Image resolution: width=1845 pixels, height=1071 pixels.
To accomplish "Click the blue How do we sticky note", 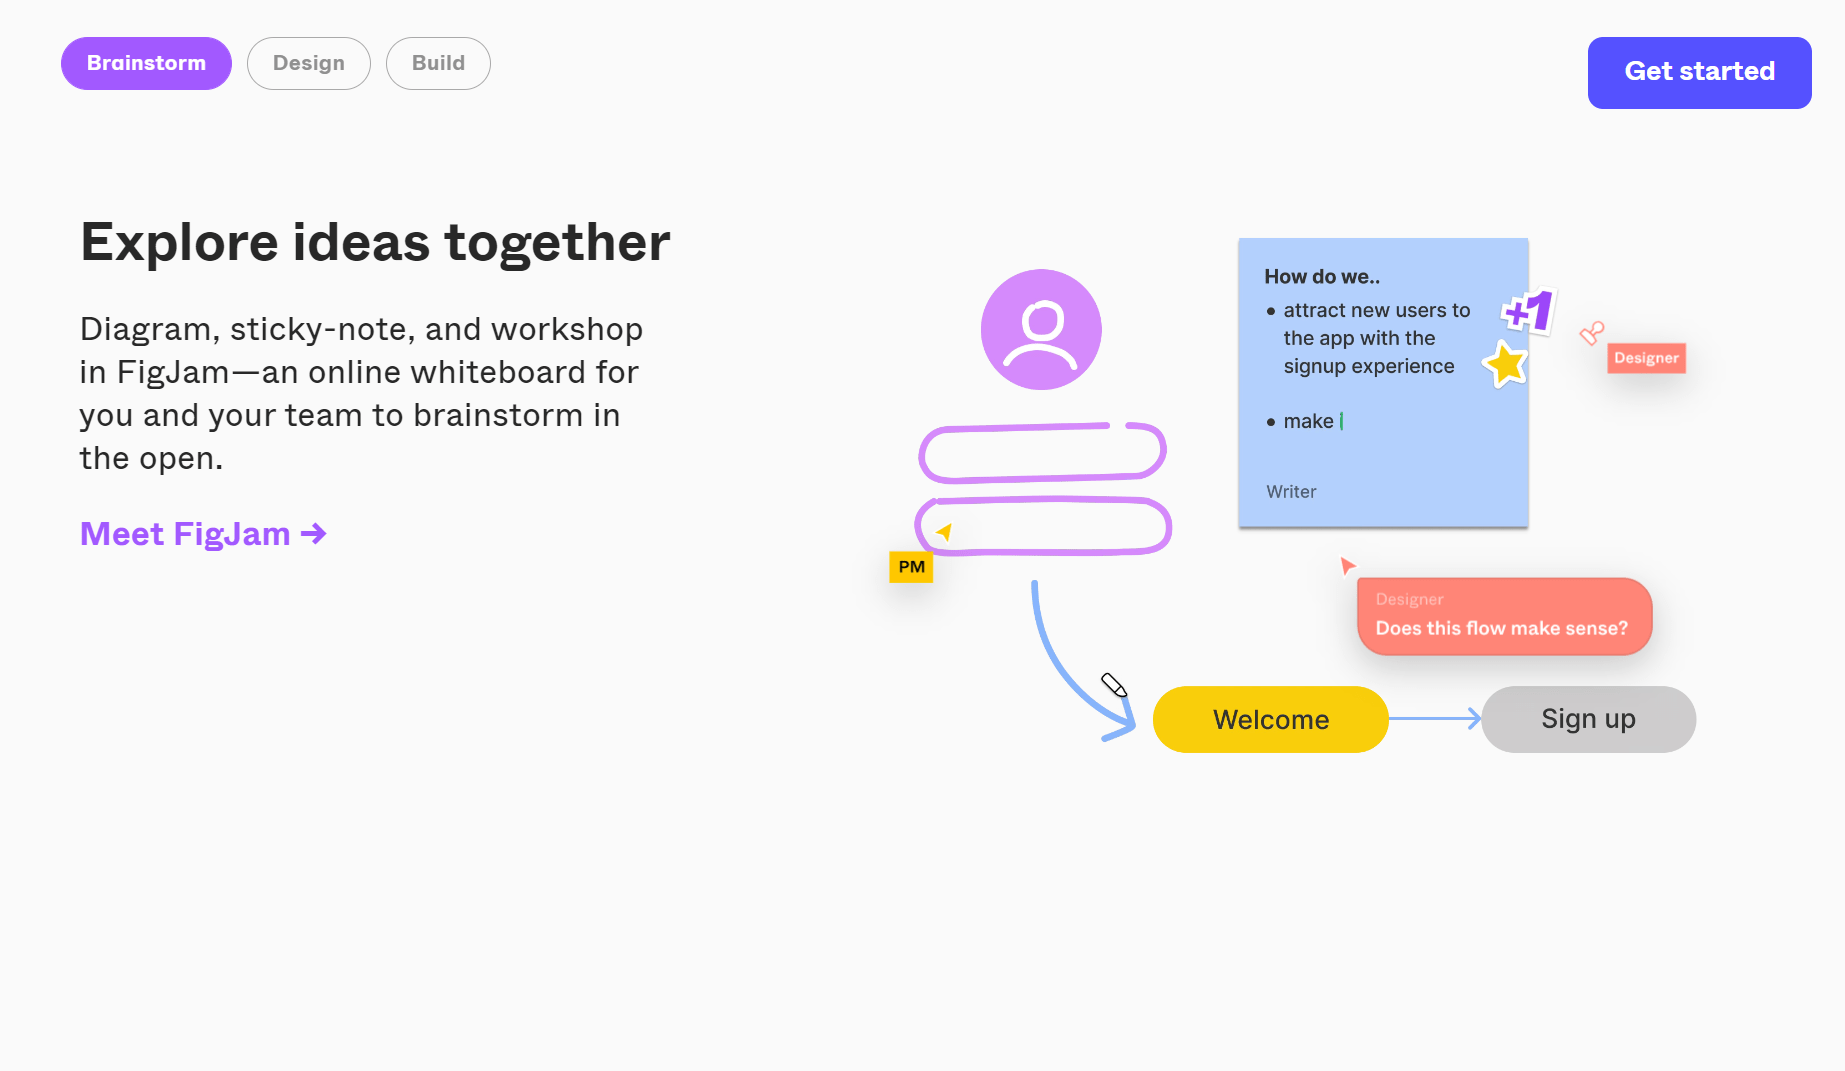I will [1382, 452].
